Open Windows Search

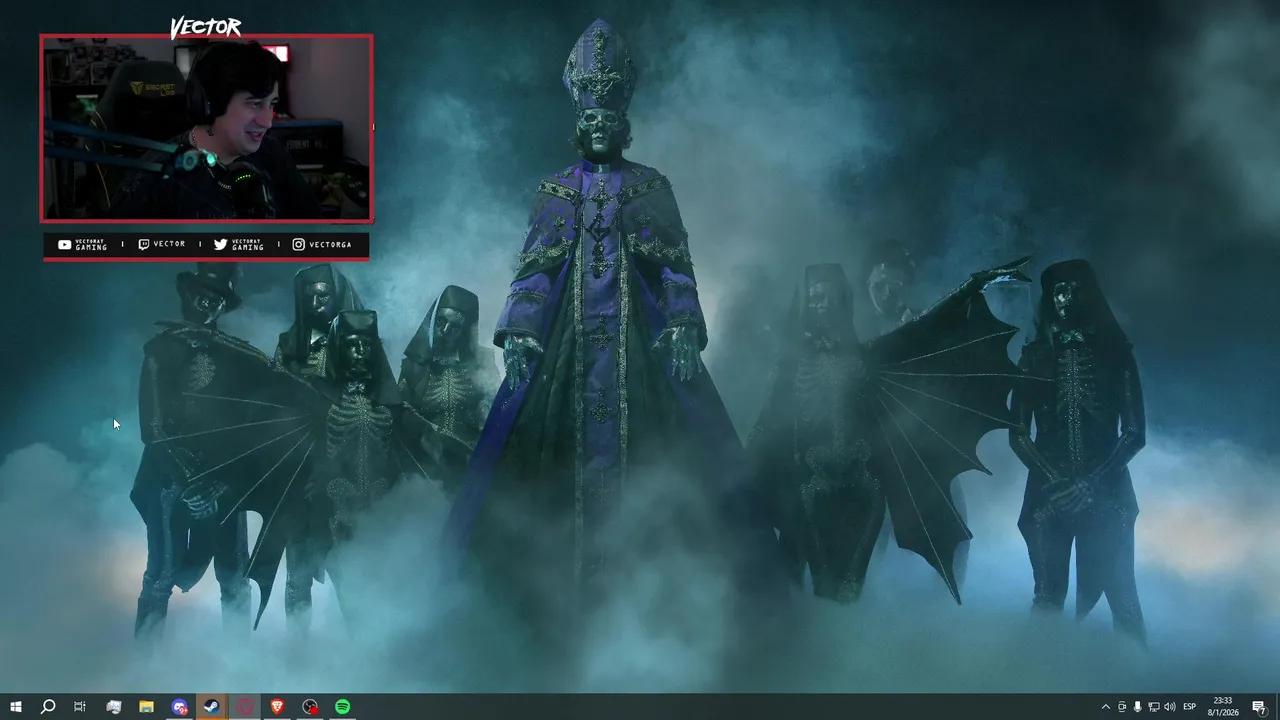(48, 706)
